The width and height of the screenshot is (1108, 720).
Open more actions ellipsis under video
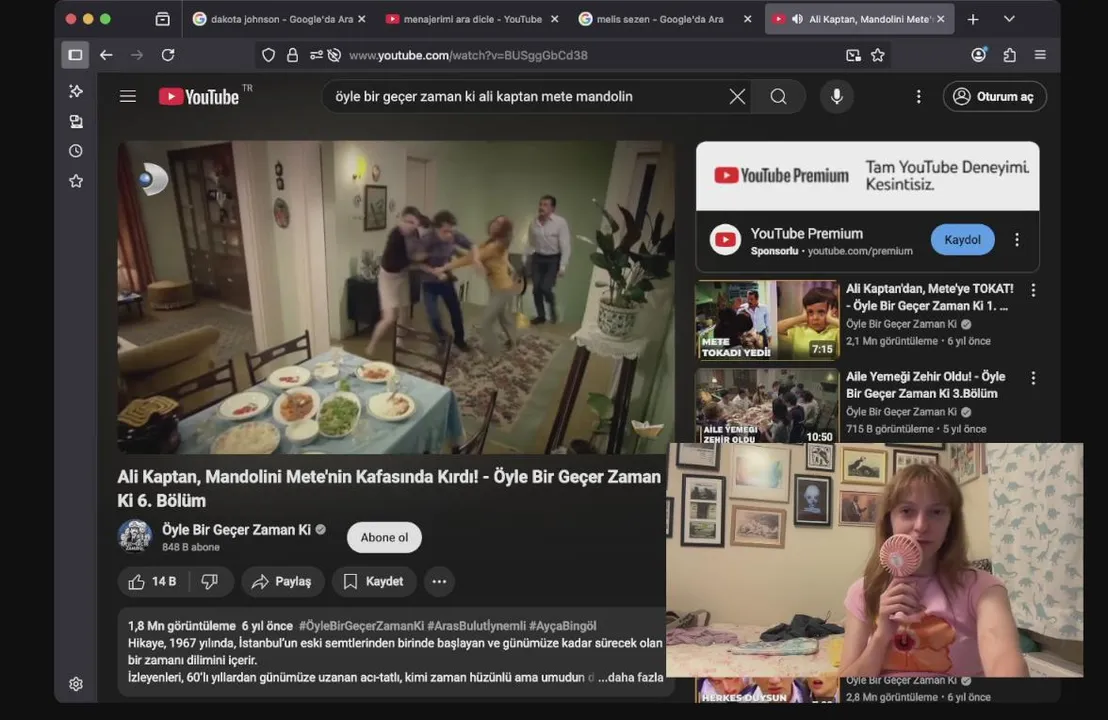439,582
